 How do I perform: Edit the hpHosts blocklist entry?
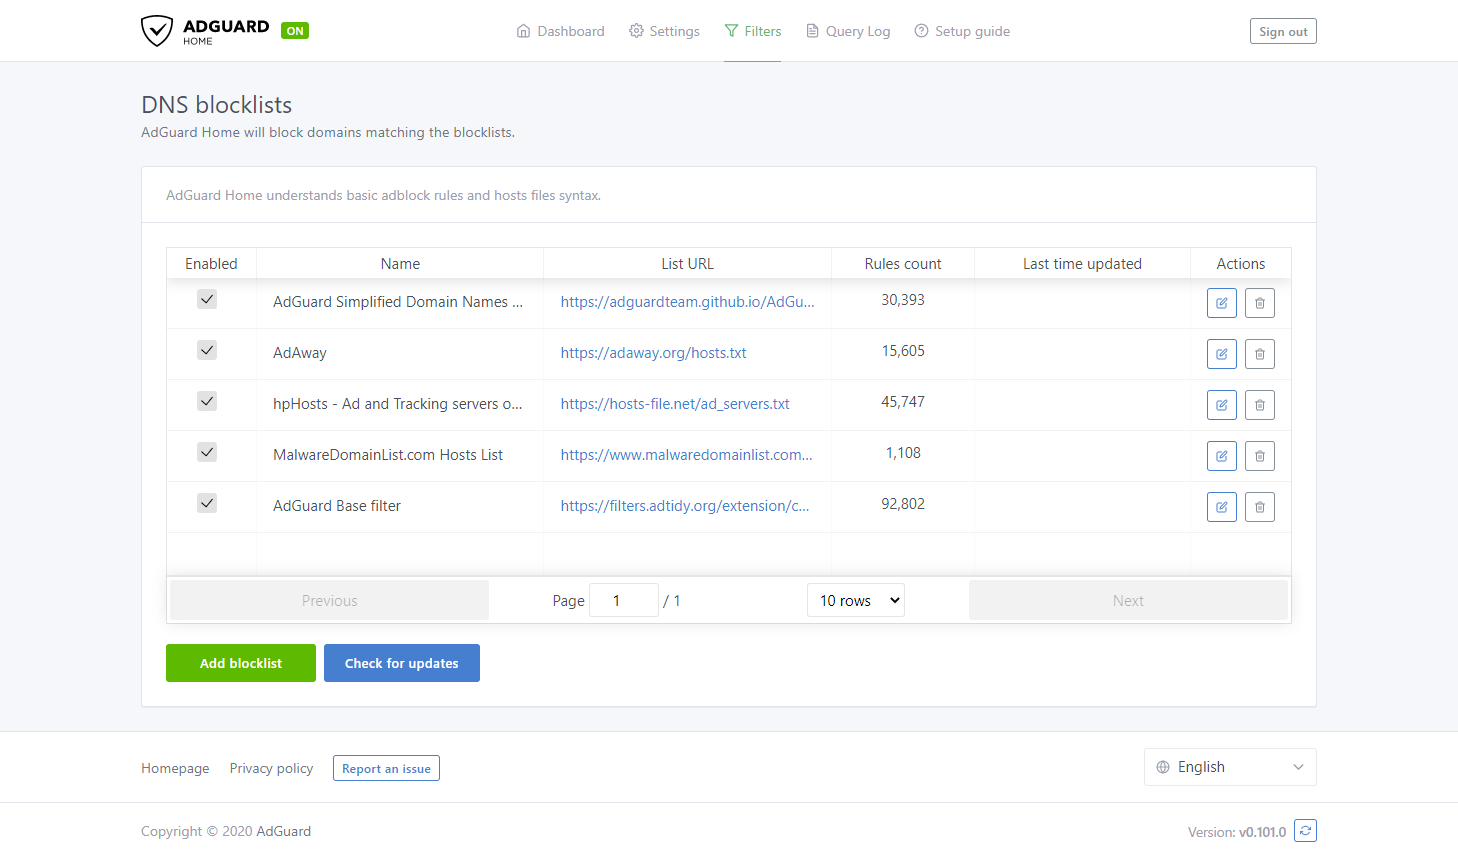tap(1222, 405)
